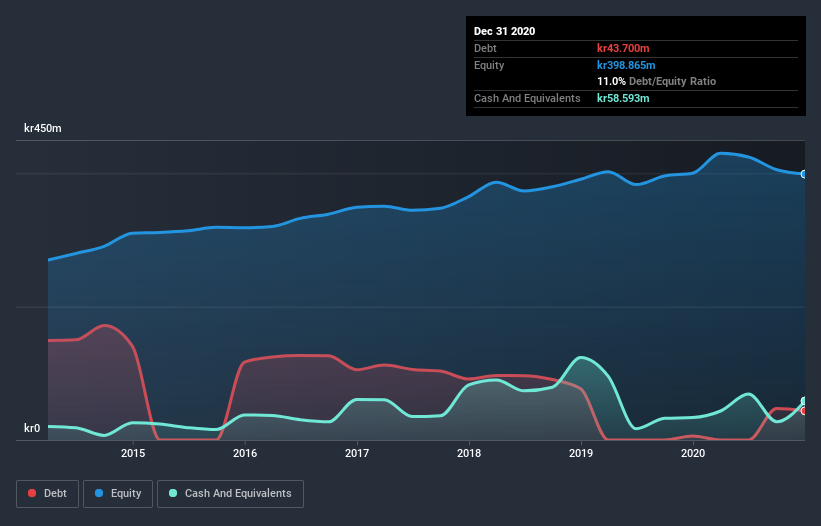
Task: Select the red Debt endpoint marker
Action: pos(804,411)
